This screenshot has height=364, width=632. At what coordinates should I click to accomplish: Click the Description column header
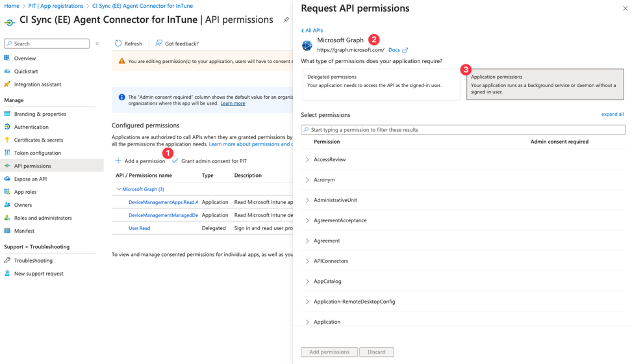click(248, 175)
